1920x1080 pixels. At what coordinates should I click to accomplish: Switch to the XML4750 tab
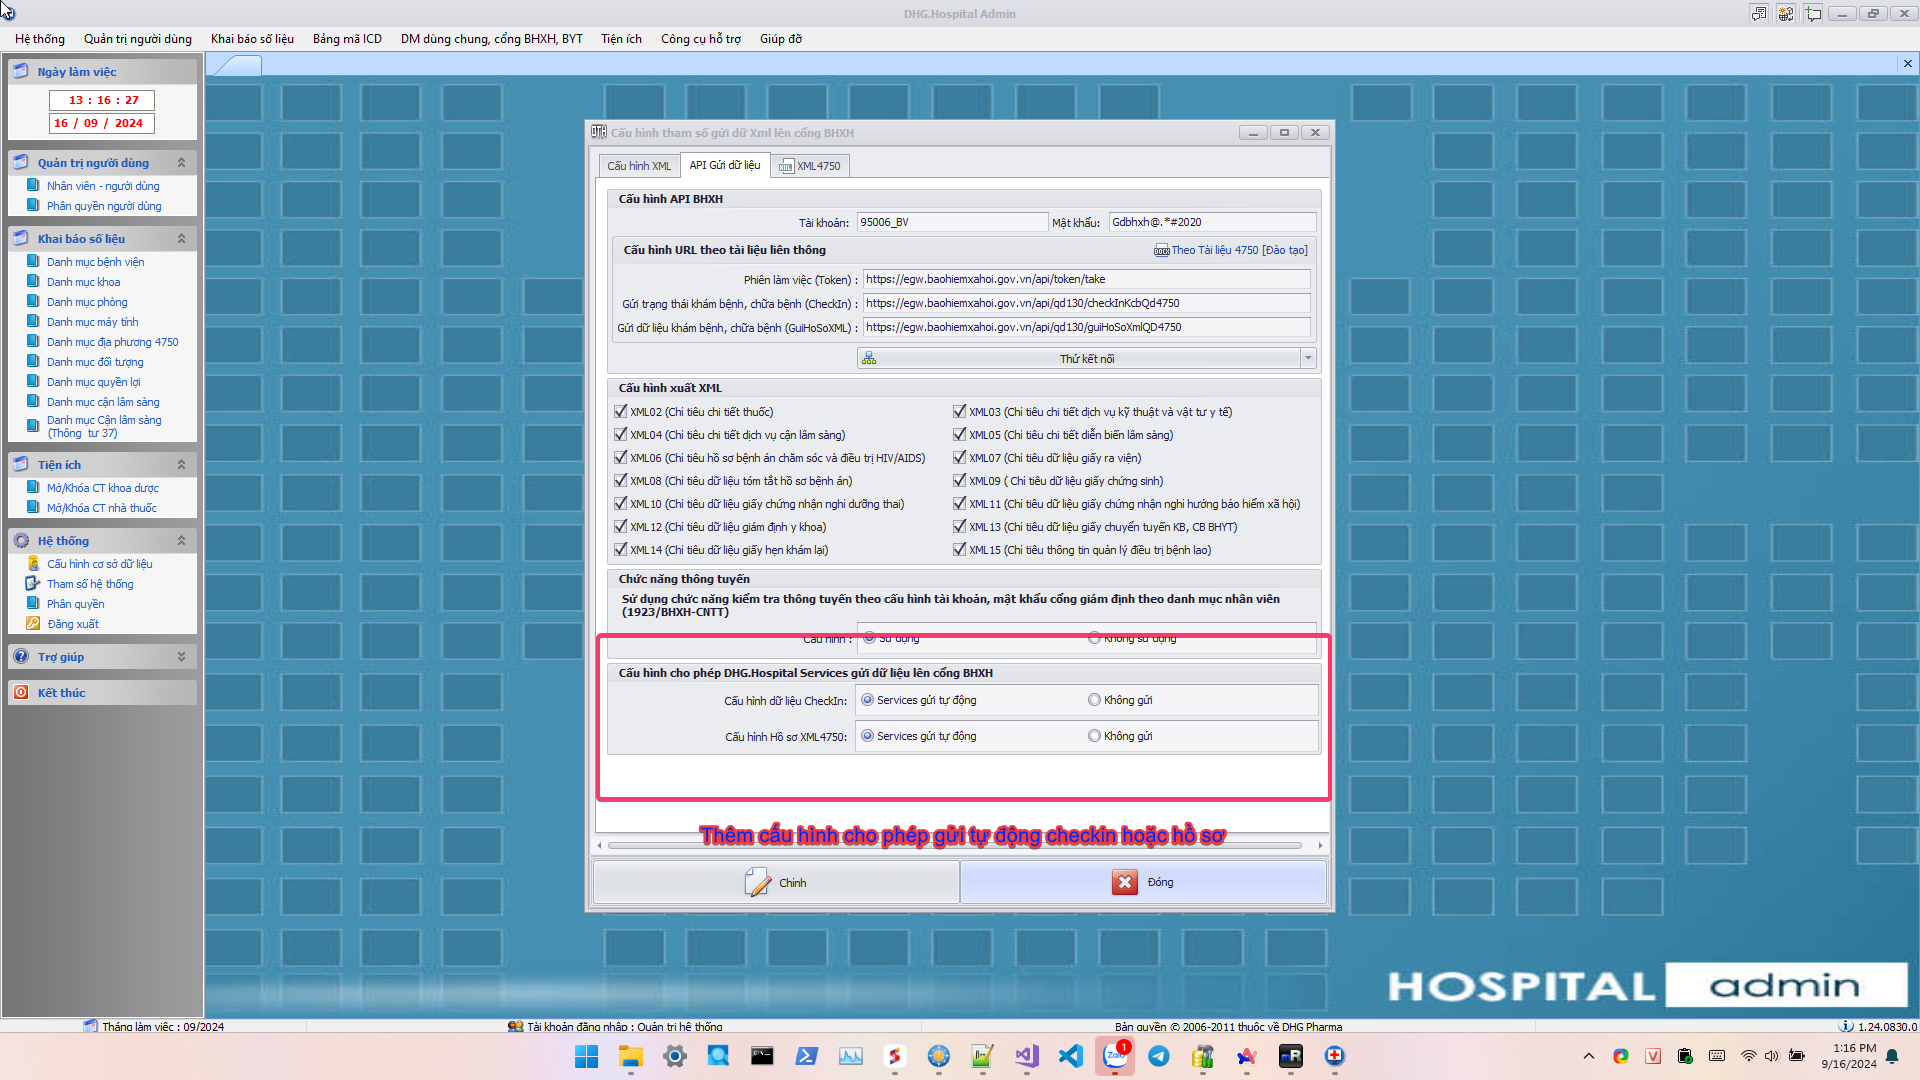pos(810,166)
